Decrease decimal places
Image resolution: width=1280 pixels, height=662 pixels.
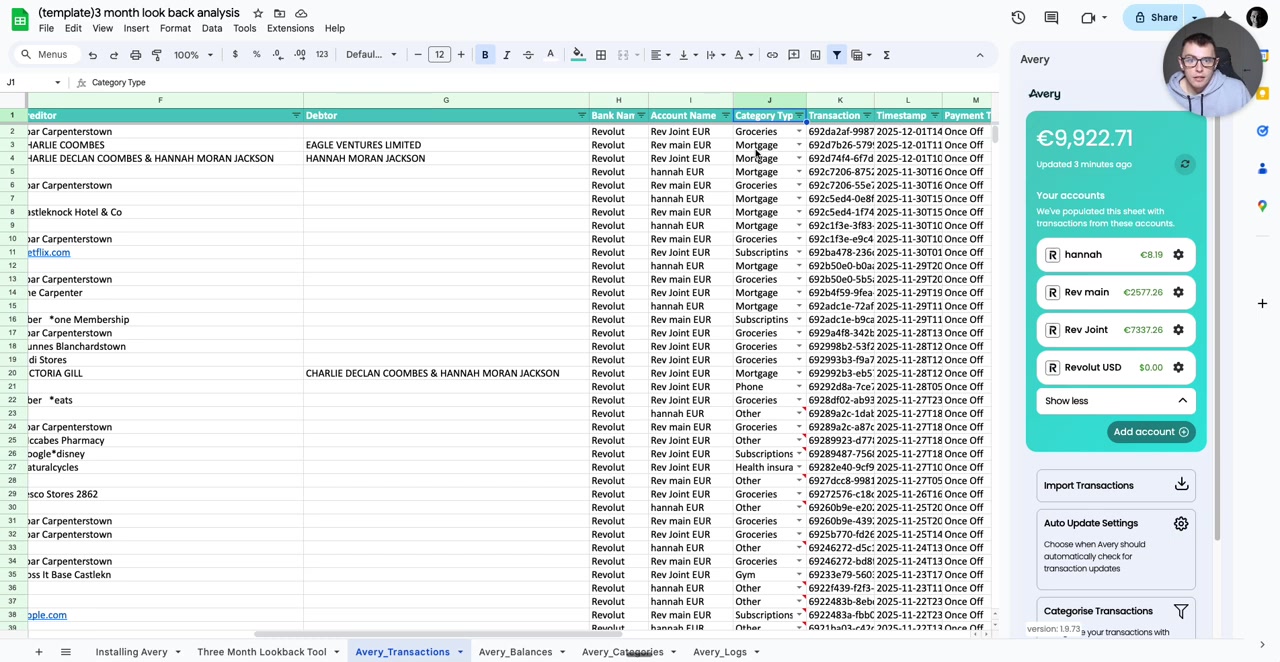pos(278,54)
